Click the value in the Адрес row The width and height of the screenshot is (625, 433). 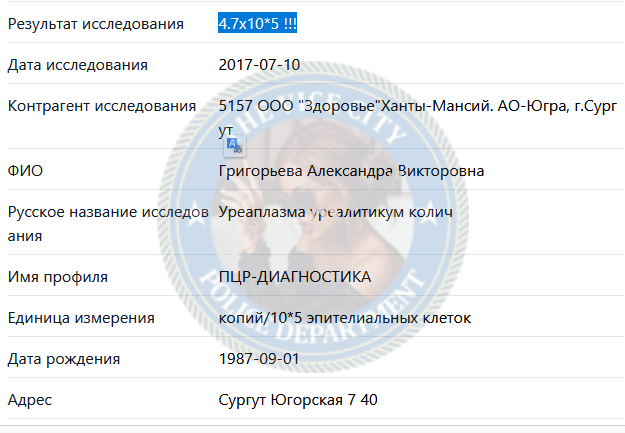[298, 400]
